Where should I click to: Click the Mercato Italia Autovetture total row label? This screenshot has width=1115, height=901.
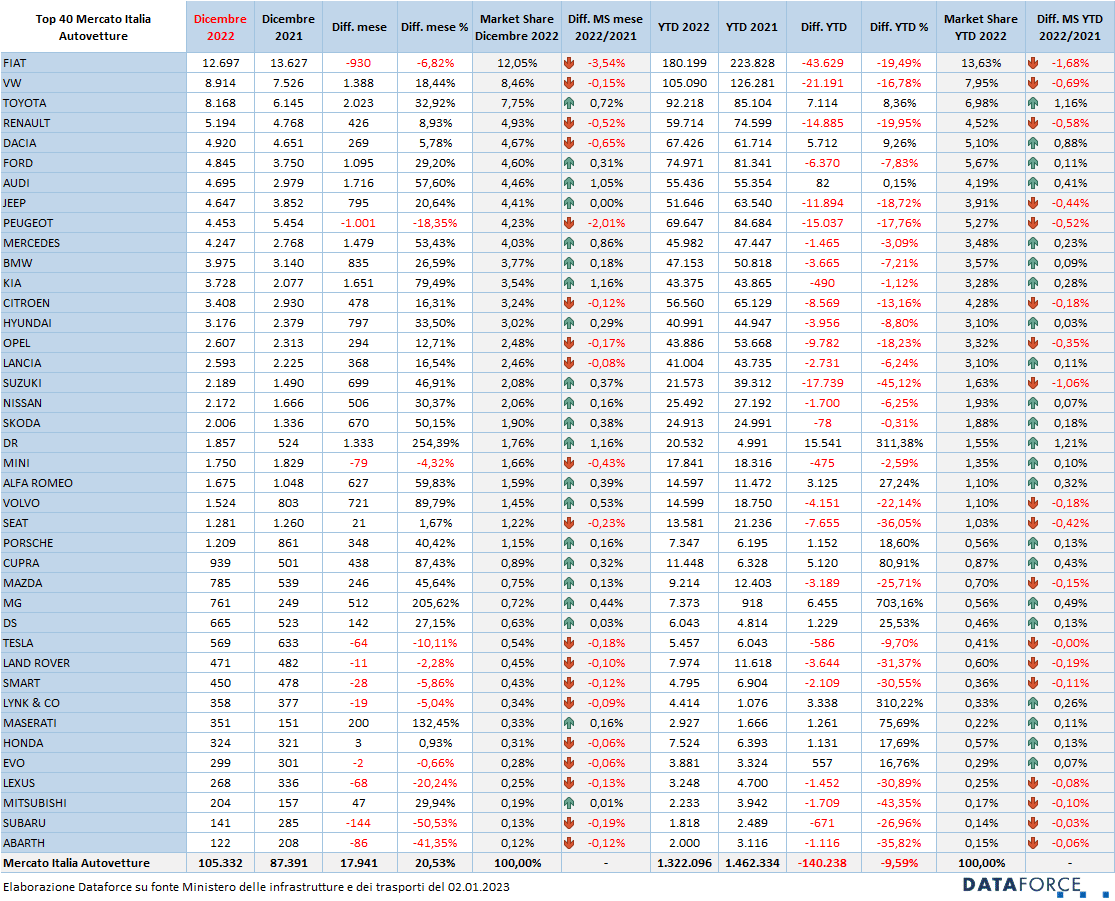[x=77, y=863]
